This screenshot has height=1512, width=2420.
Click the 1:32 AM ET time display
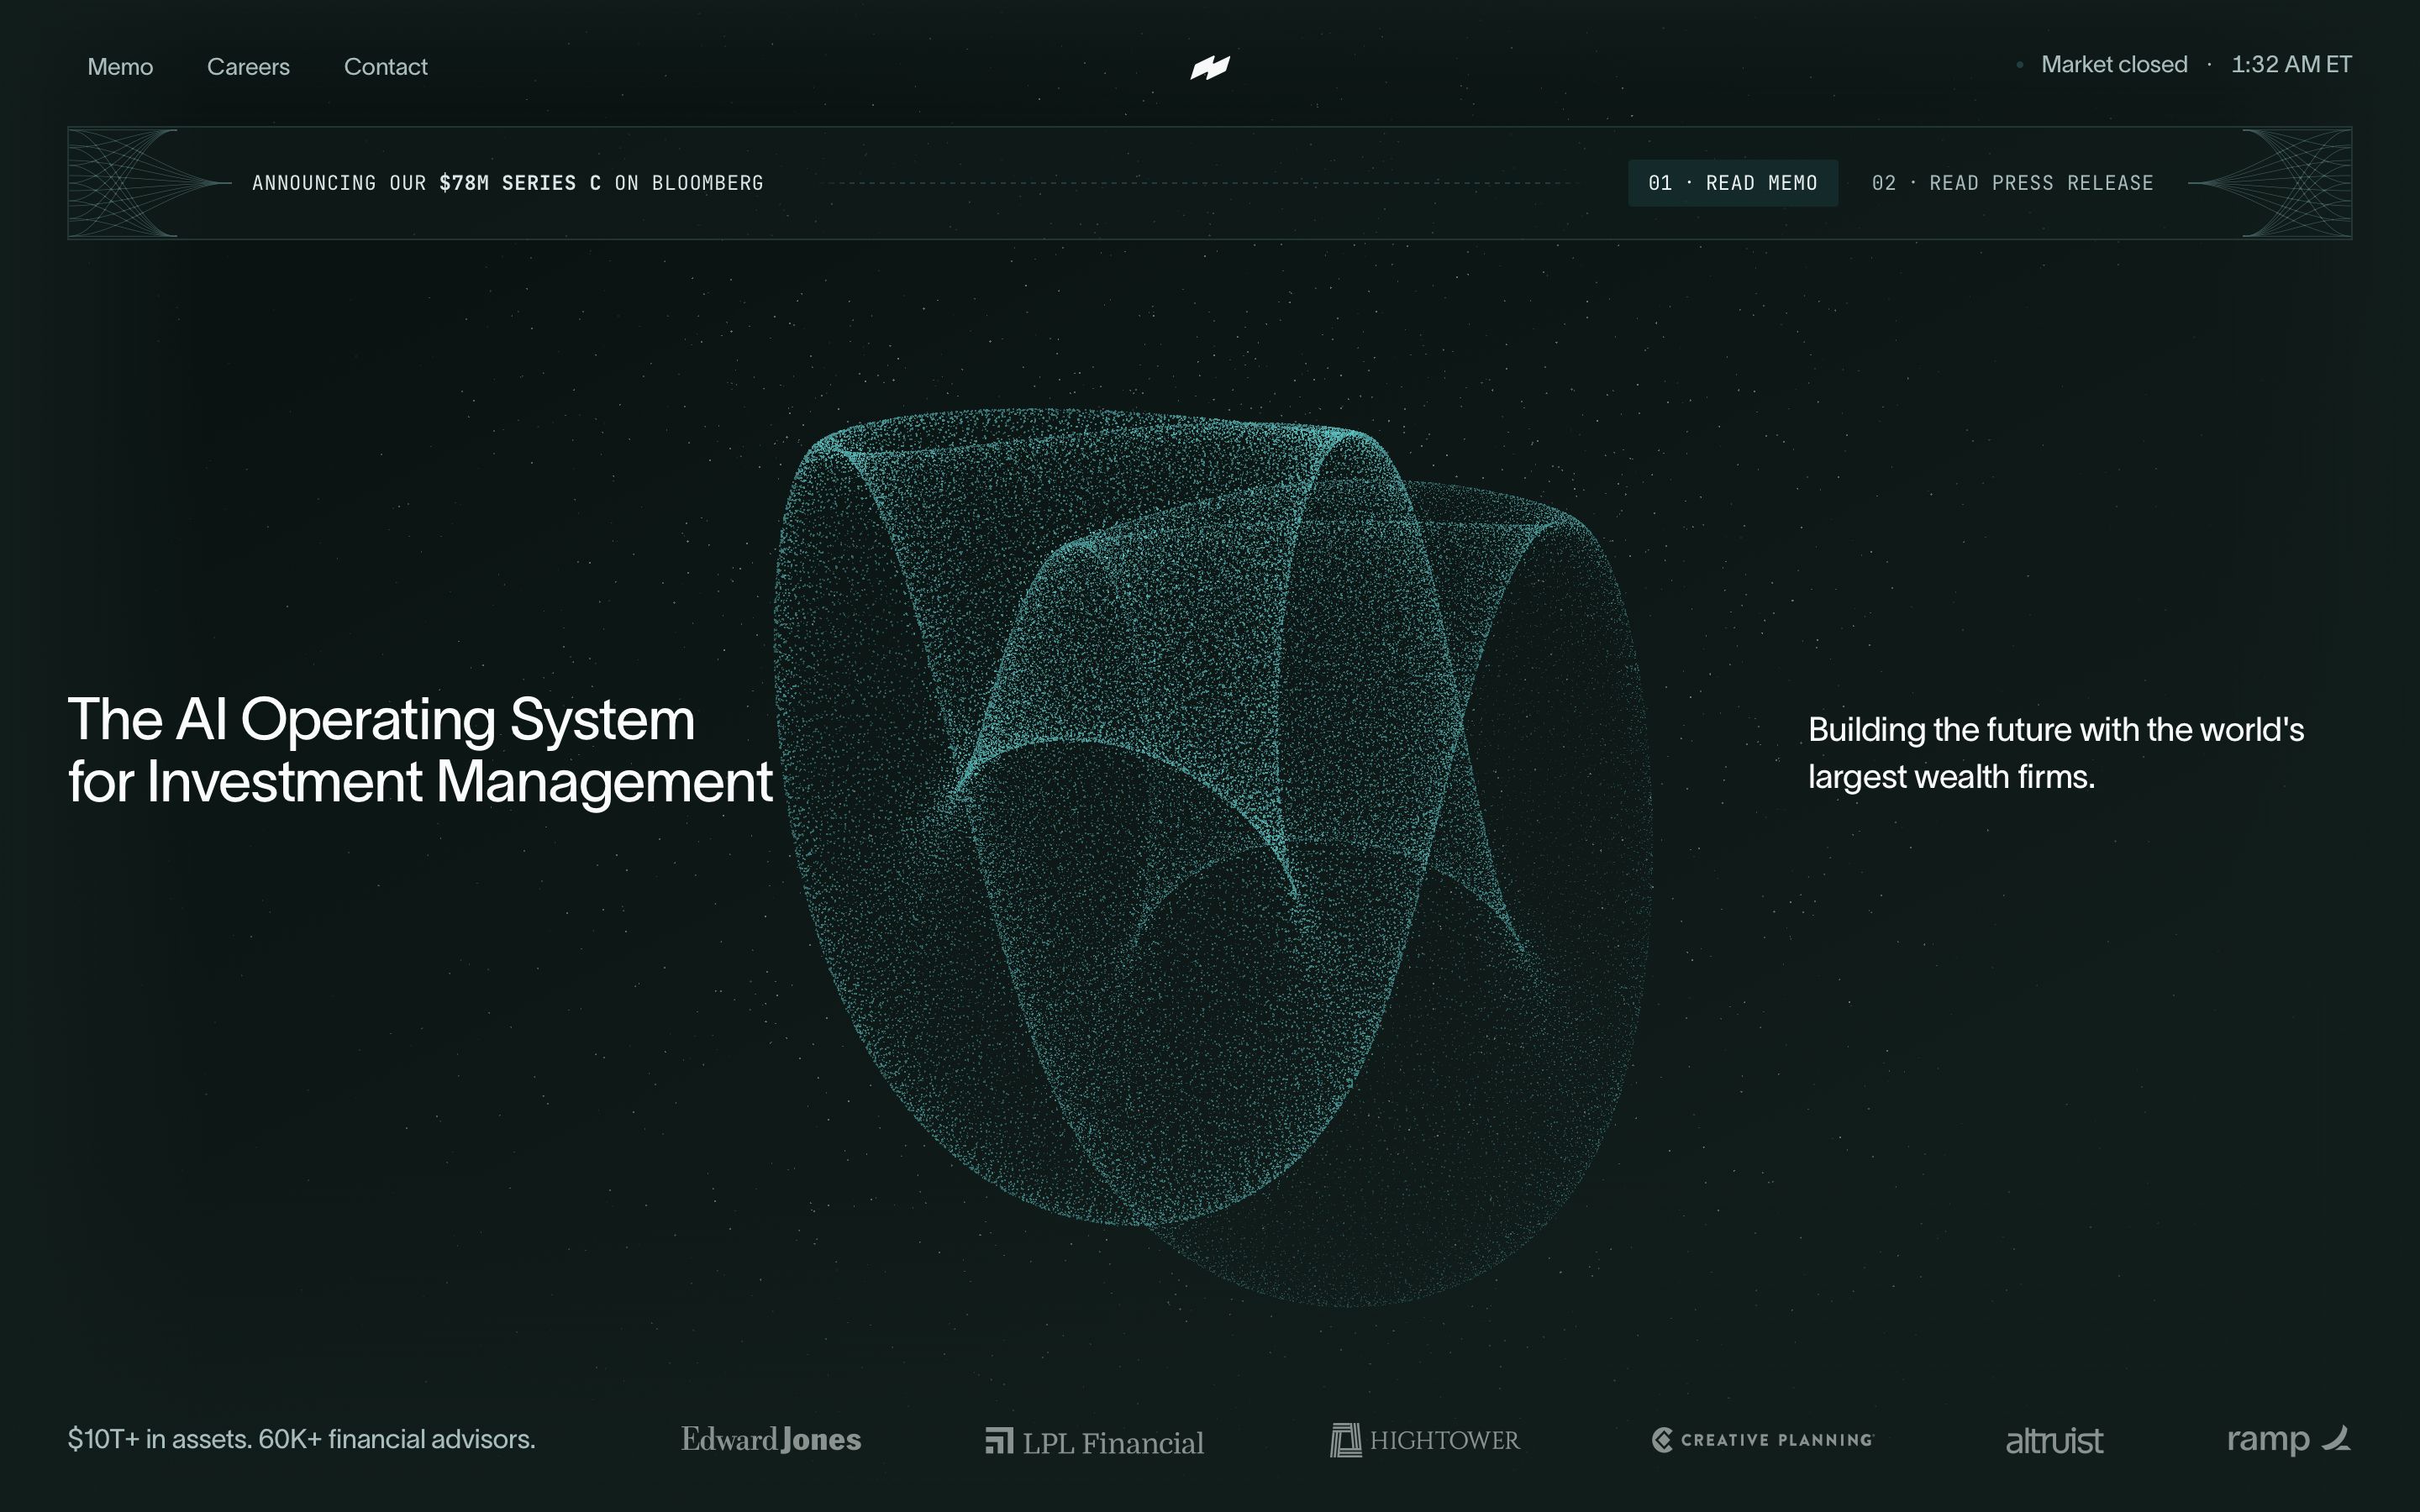(2291, 65)
